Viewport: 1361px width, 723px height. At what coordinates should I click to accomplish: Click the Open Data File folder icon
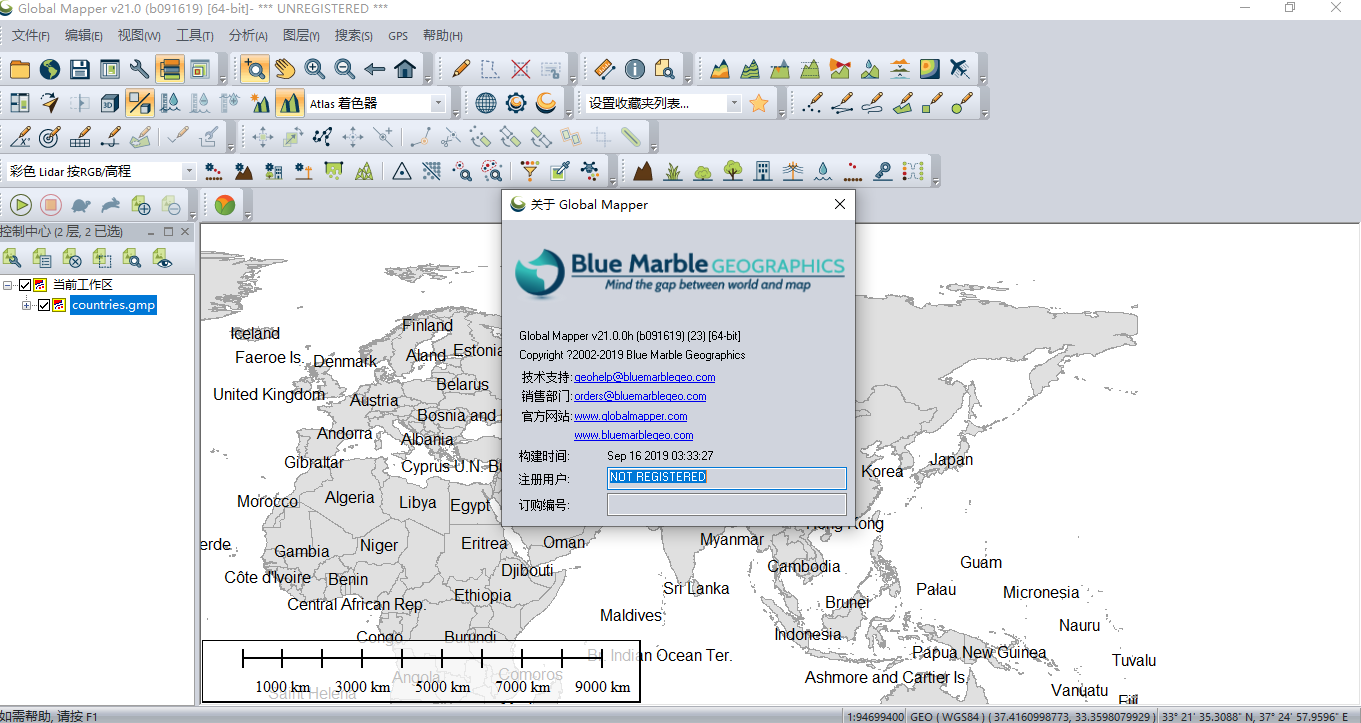pos(20,69)
